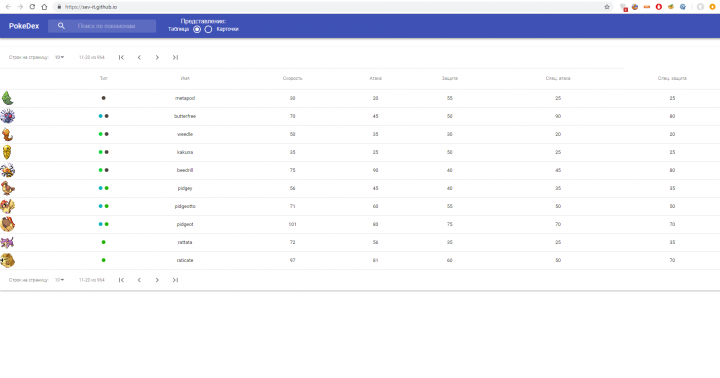Screen dimensions: 720x378
Task: Click the pidgeot sprite image
Action: pyautogui.click(x=7, y=224)
